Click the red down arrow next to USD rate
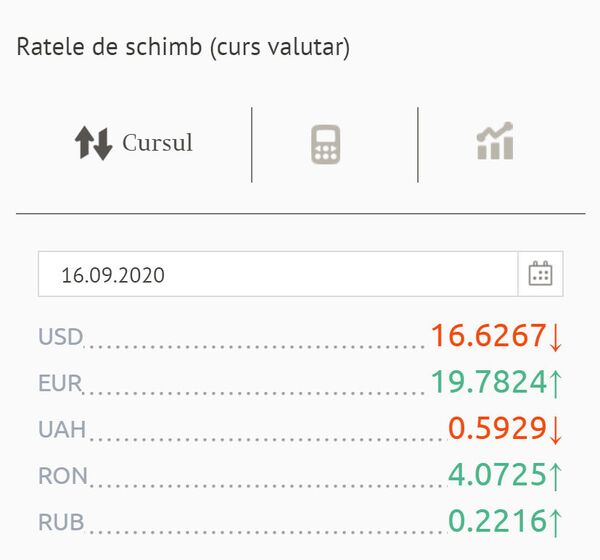This screenshot has height=560, width=600. pos(555,337)
